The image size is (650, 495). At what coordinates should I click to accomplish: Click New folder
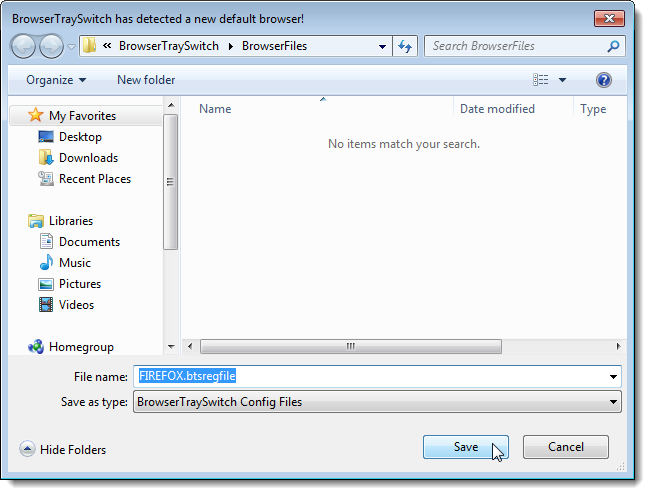[146, 80]
